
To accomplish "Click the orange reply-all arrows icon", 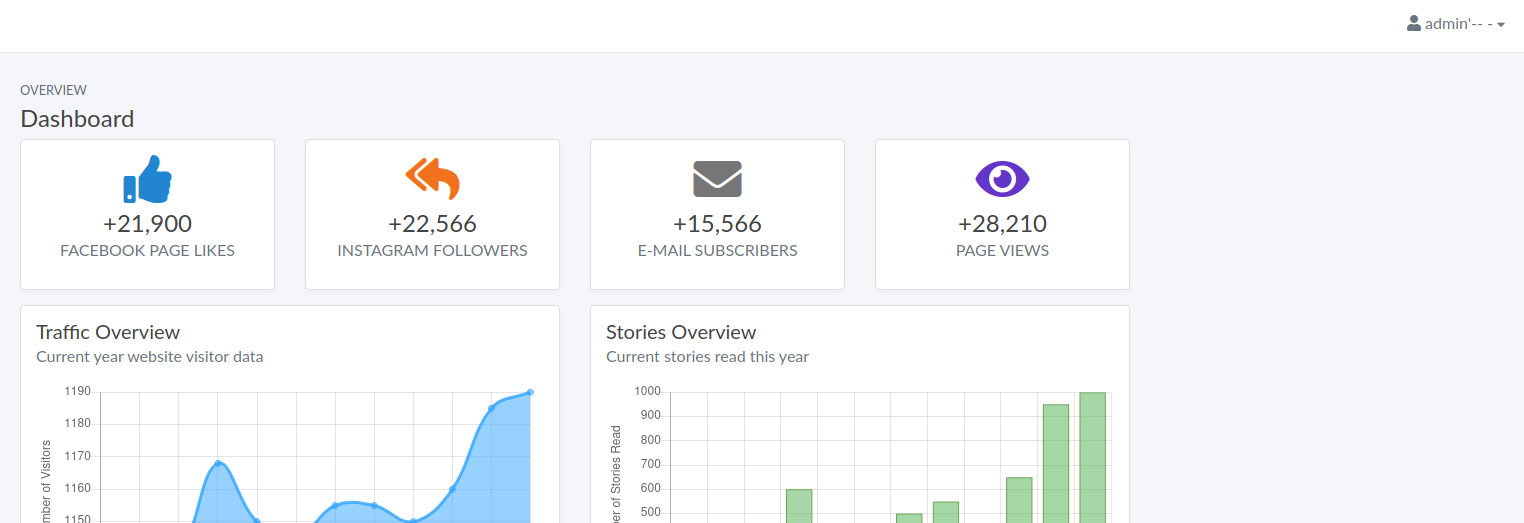I will pyautogui.click(x=432, y=178).
